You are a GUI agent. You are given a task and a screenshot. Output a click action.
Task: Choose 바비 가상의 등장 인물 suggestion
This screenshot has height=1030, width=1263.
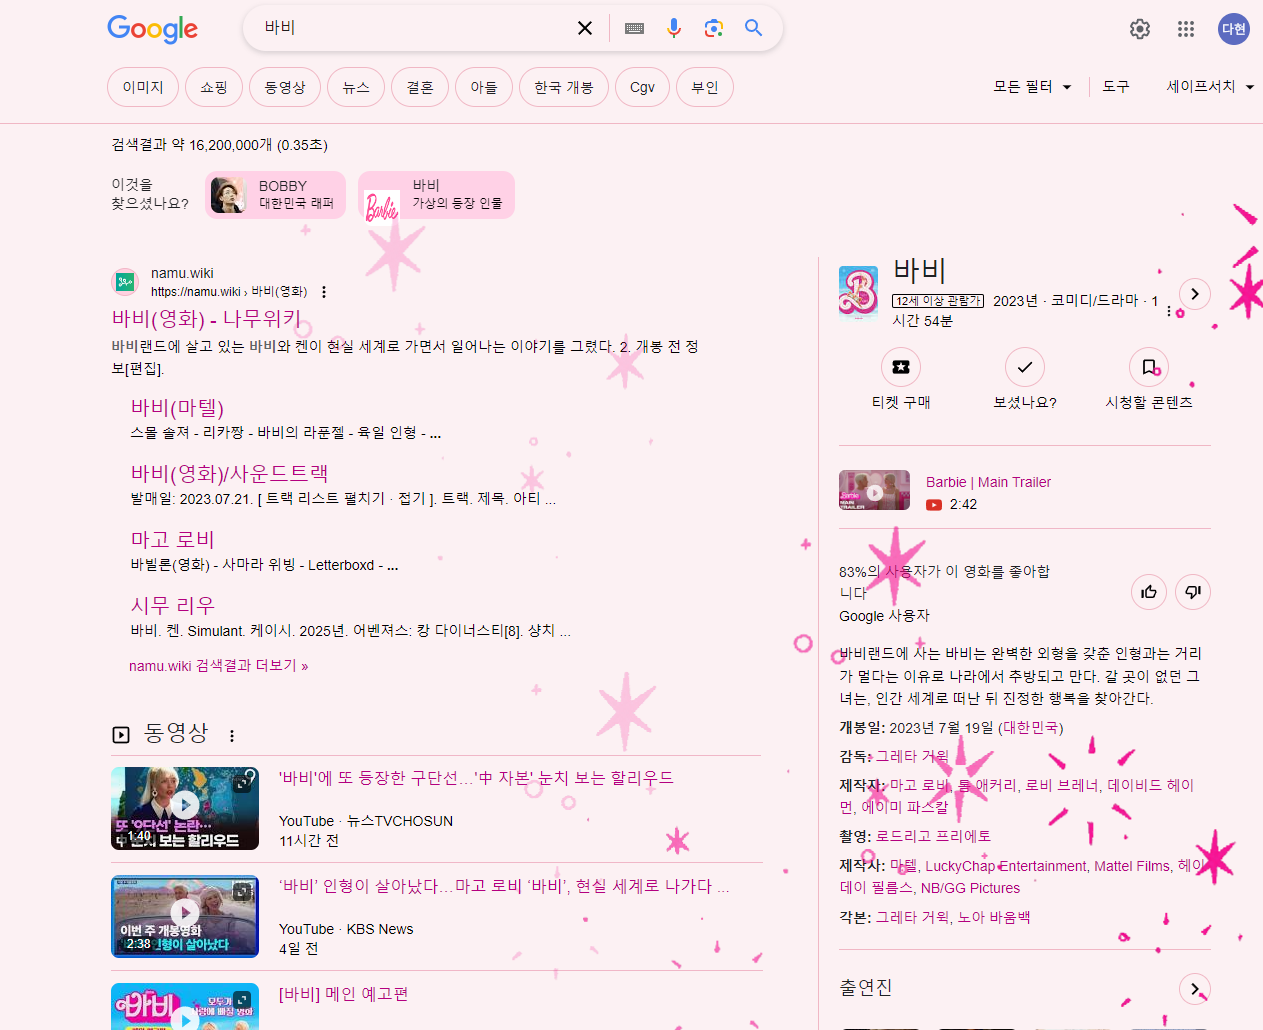pyautogui.click(x=436, y=195)
